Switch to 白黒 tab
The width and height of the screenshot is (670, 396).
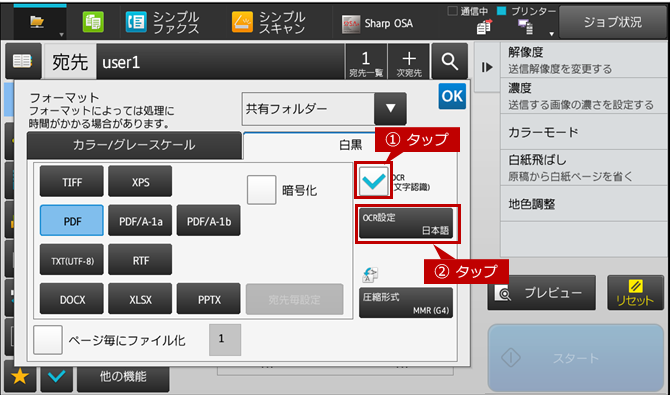pyautogui.click(x=350, y=145)
